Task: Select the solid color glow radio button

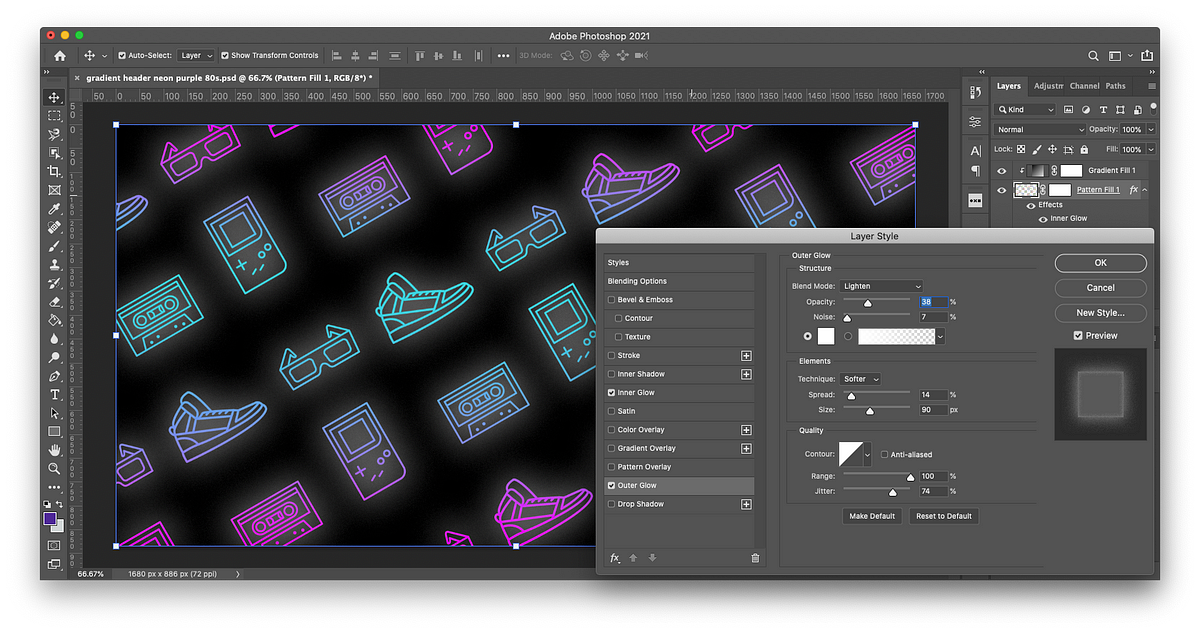Action: pos(808,336)
